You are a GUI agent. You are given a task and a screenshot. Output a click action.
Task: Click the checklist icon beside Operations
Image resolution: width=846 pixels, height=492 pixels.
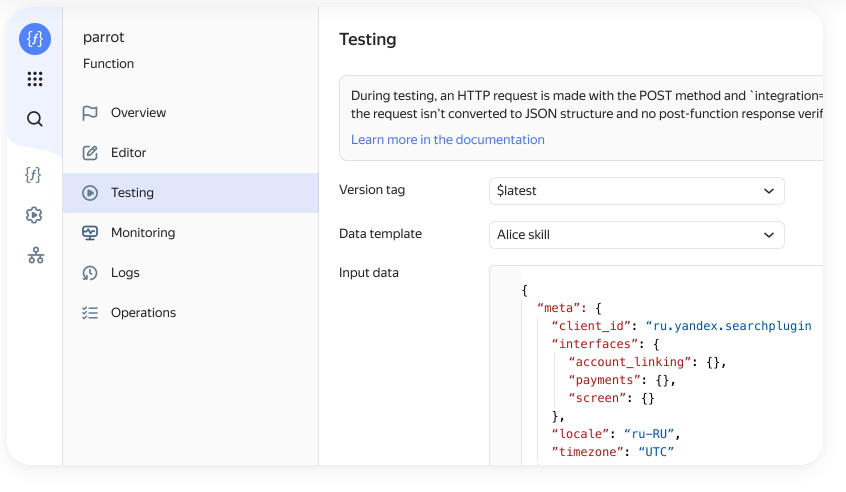click(90, 313)
